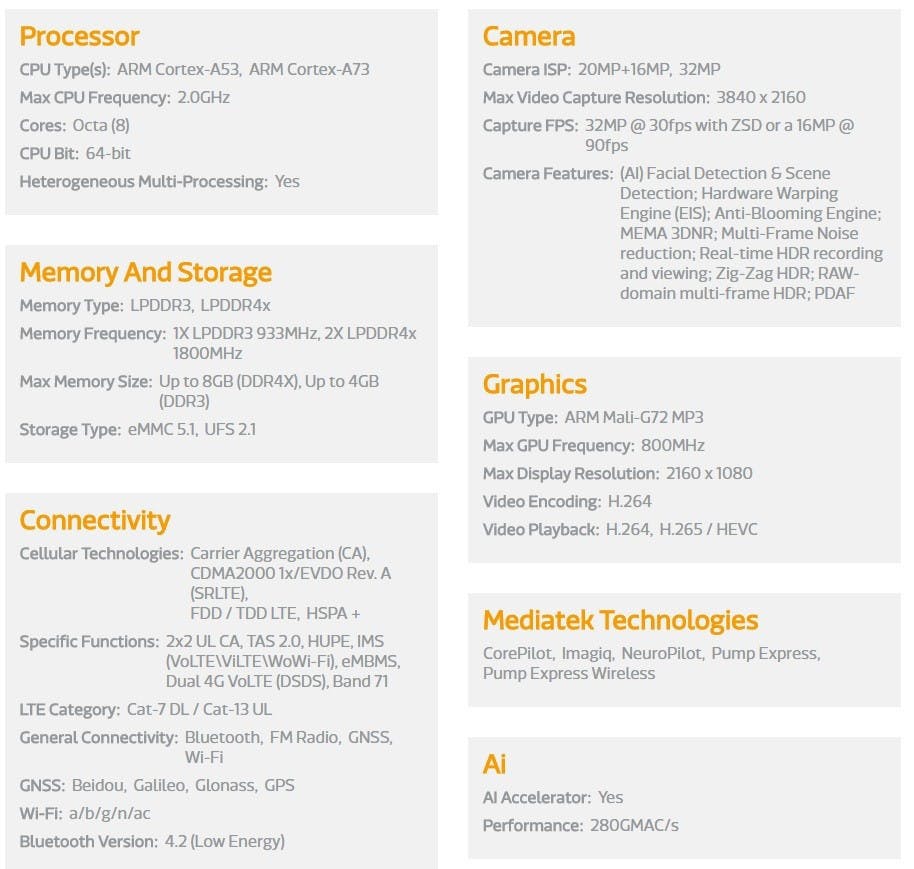Click the Memory And Storage heading

[146, 273]
